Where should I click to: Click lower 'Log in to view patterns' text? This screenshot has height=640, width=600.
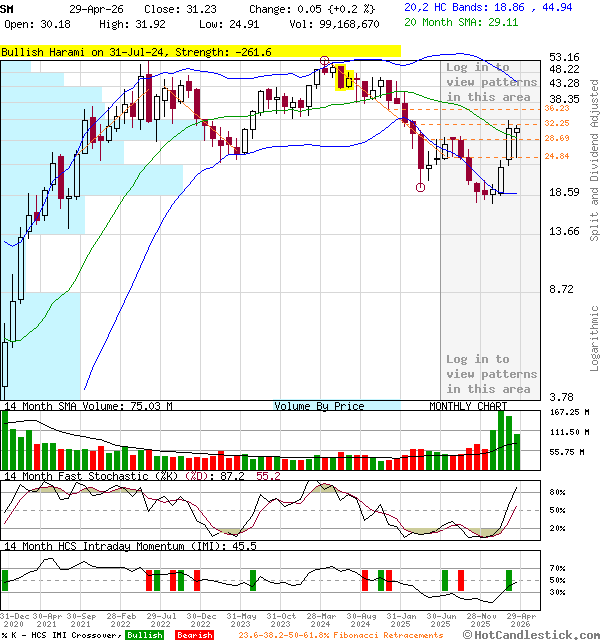(x=489, y=374)
